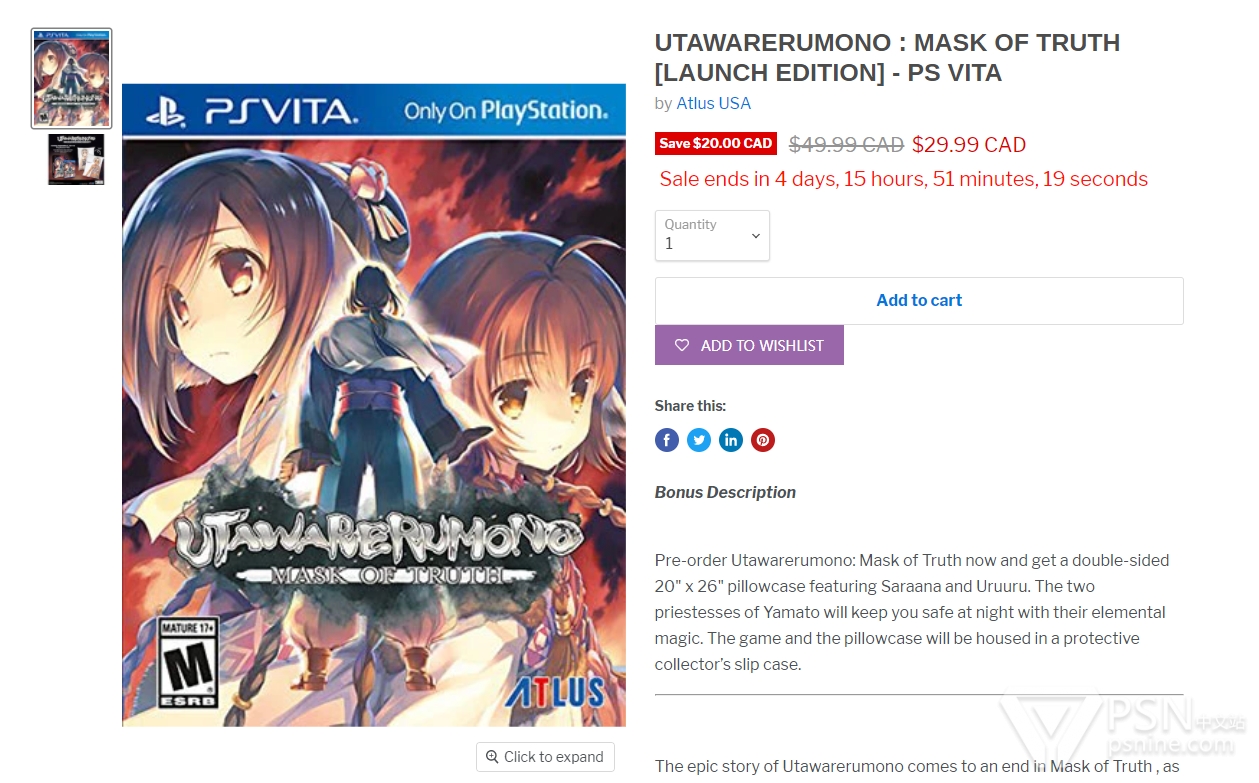The width and height of the screenshot is (1259, 783).
Task: Click the Bonus Description heading
Action: tap(725, 492)
